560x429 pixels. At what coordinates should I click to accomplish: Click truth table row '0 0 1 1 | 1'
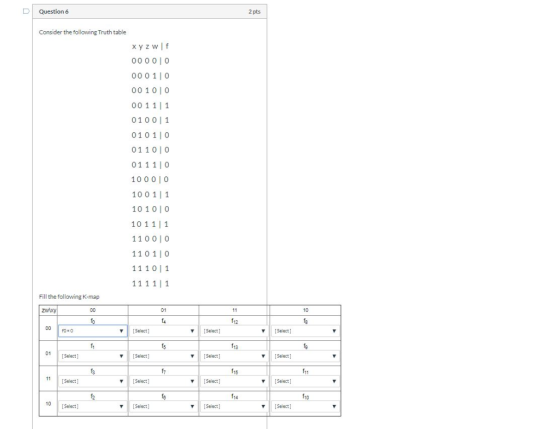(150, 105)
